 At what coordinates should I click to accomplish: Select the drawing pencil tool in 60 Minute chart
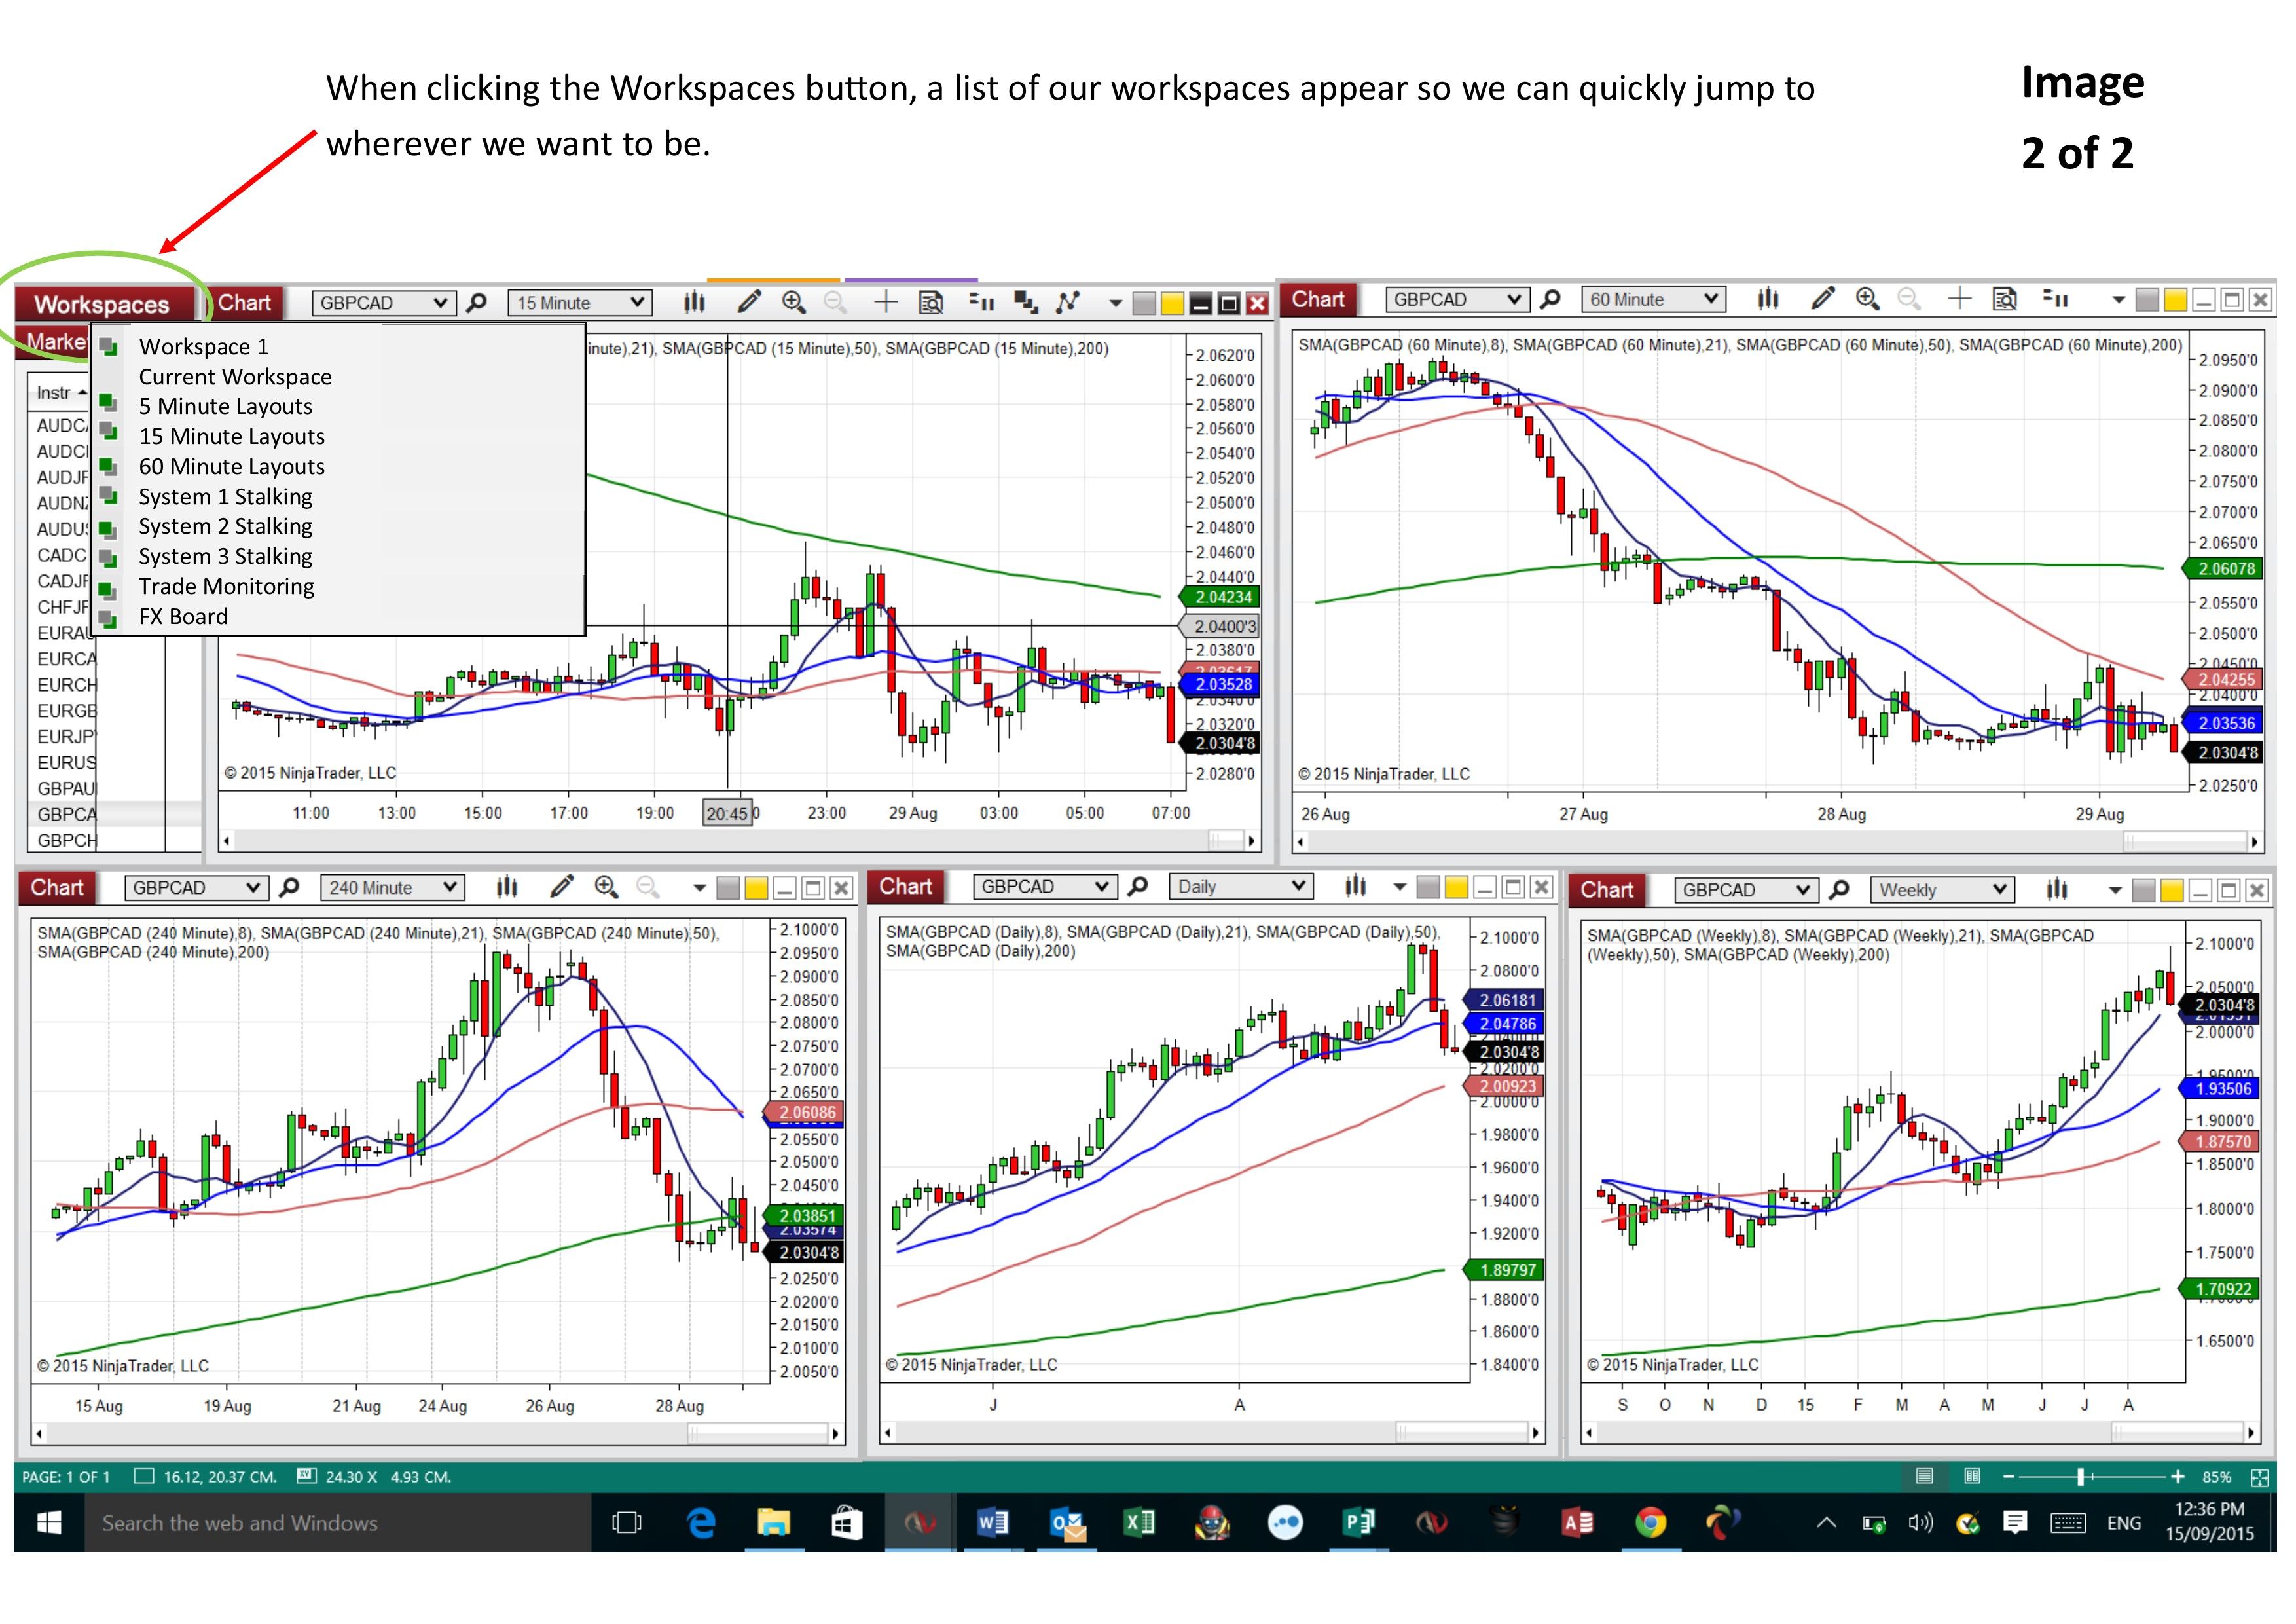[x=1823, y=299]
